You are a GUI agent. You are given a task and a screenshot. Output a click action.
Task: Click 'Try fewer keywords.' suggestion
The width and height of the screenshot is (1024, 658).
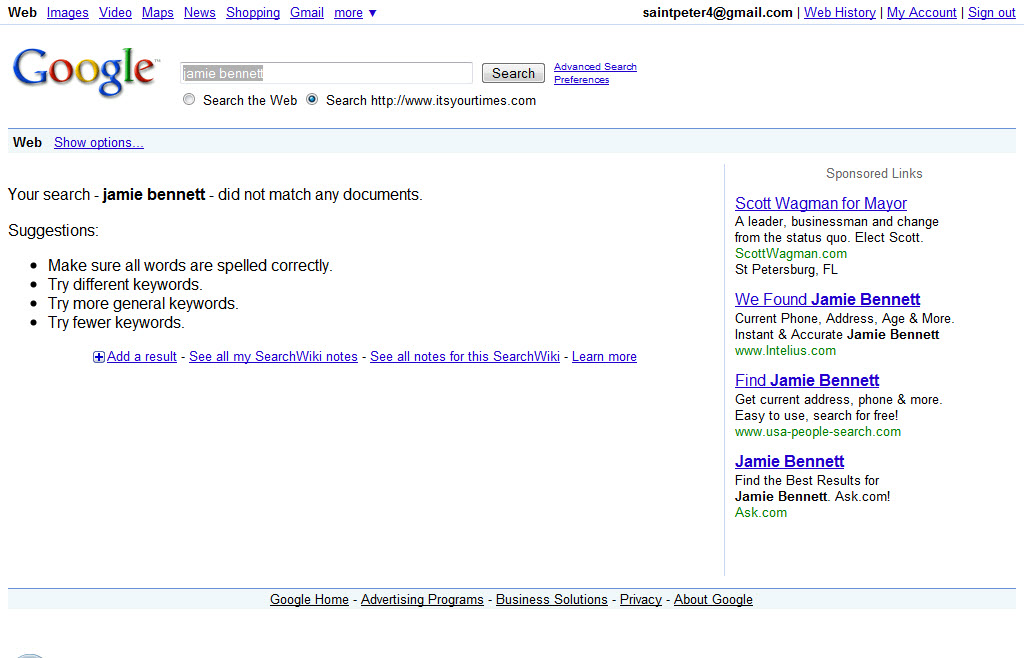(x=116, y=322)
